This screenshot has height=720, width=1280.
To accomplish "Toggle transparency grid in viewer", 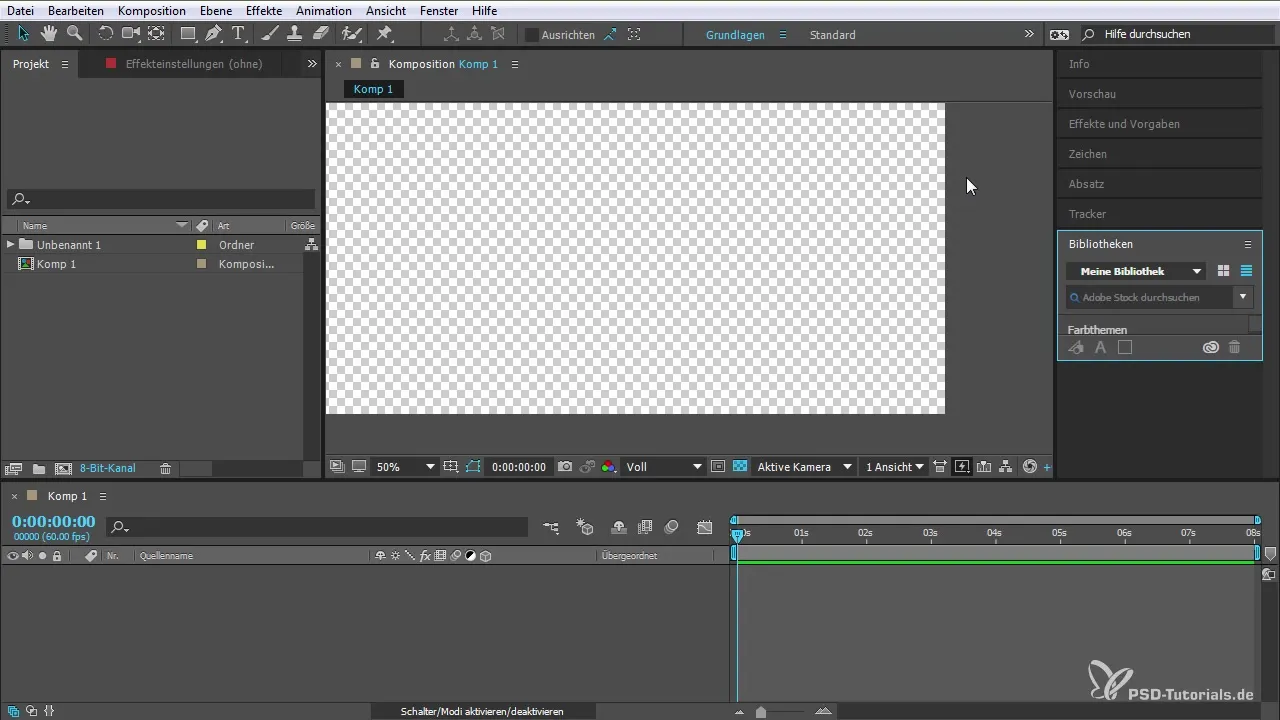I will (740, 467).
